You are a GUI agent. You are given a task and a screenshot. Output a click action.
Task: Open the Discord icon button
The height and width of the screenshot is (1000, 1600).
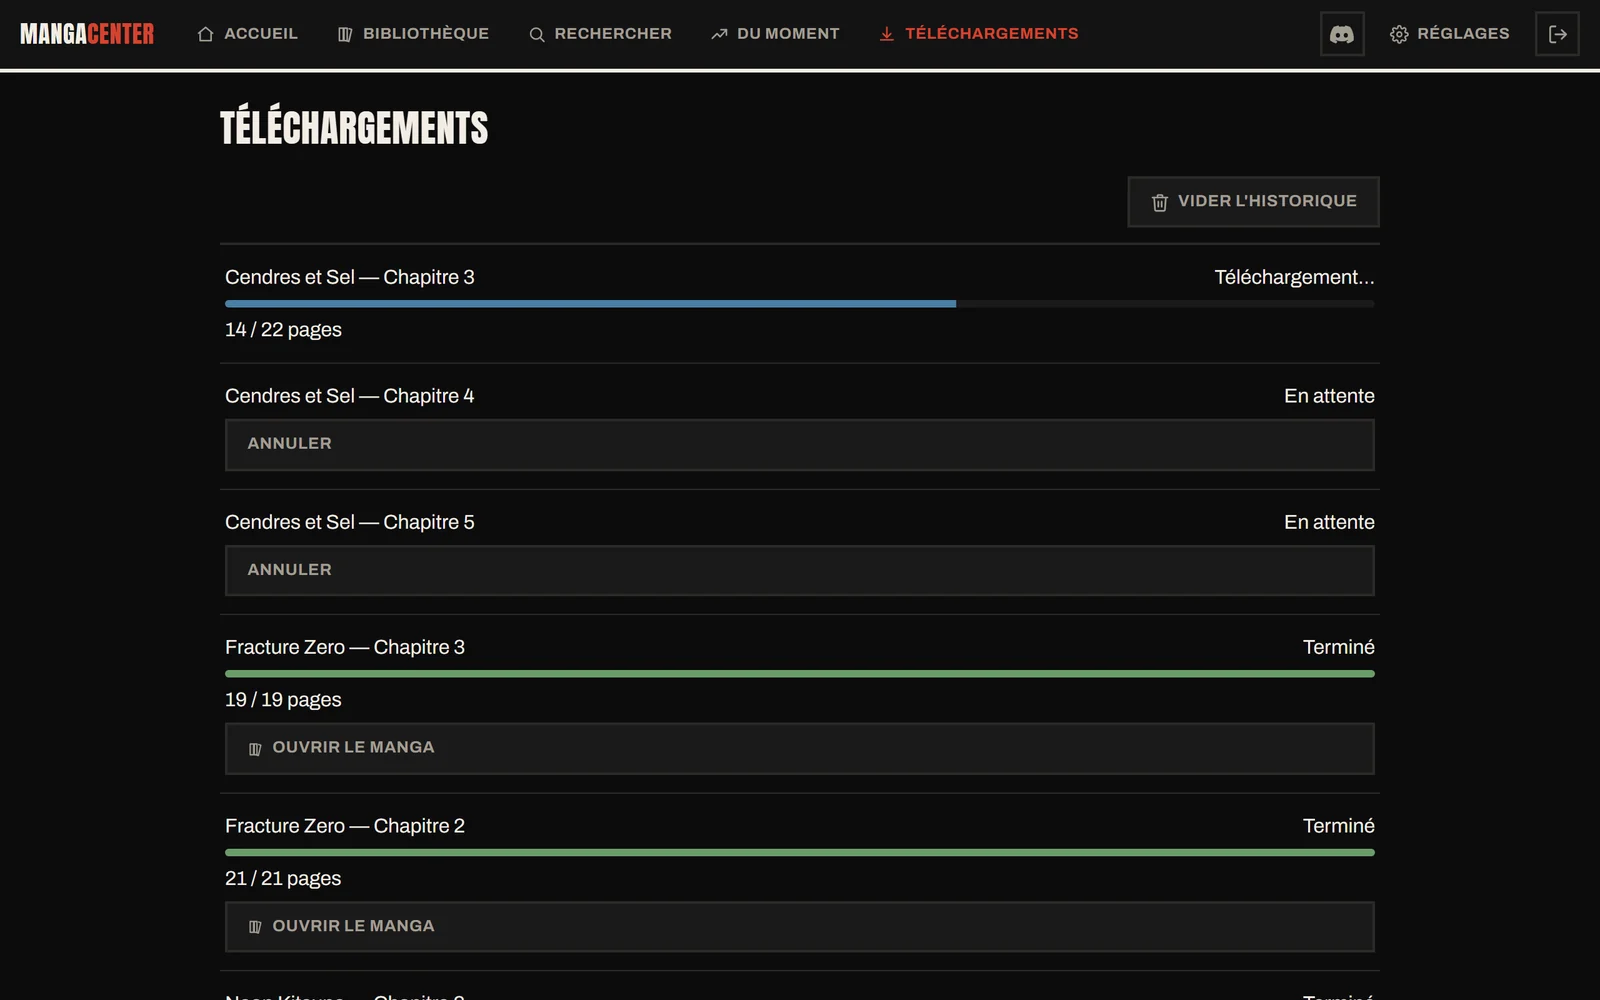pos(1342,34)
